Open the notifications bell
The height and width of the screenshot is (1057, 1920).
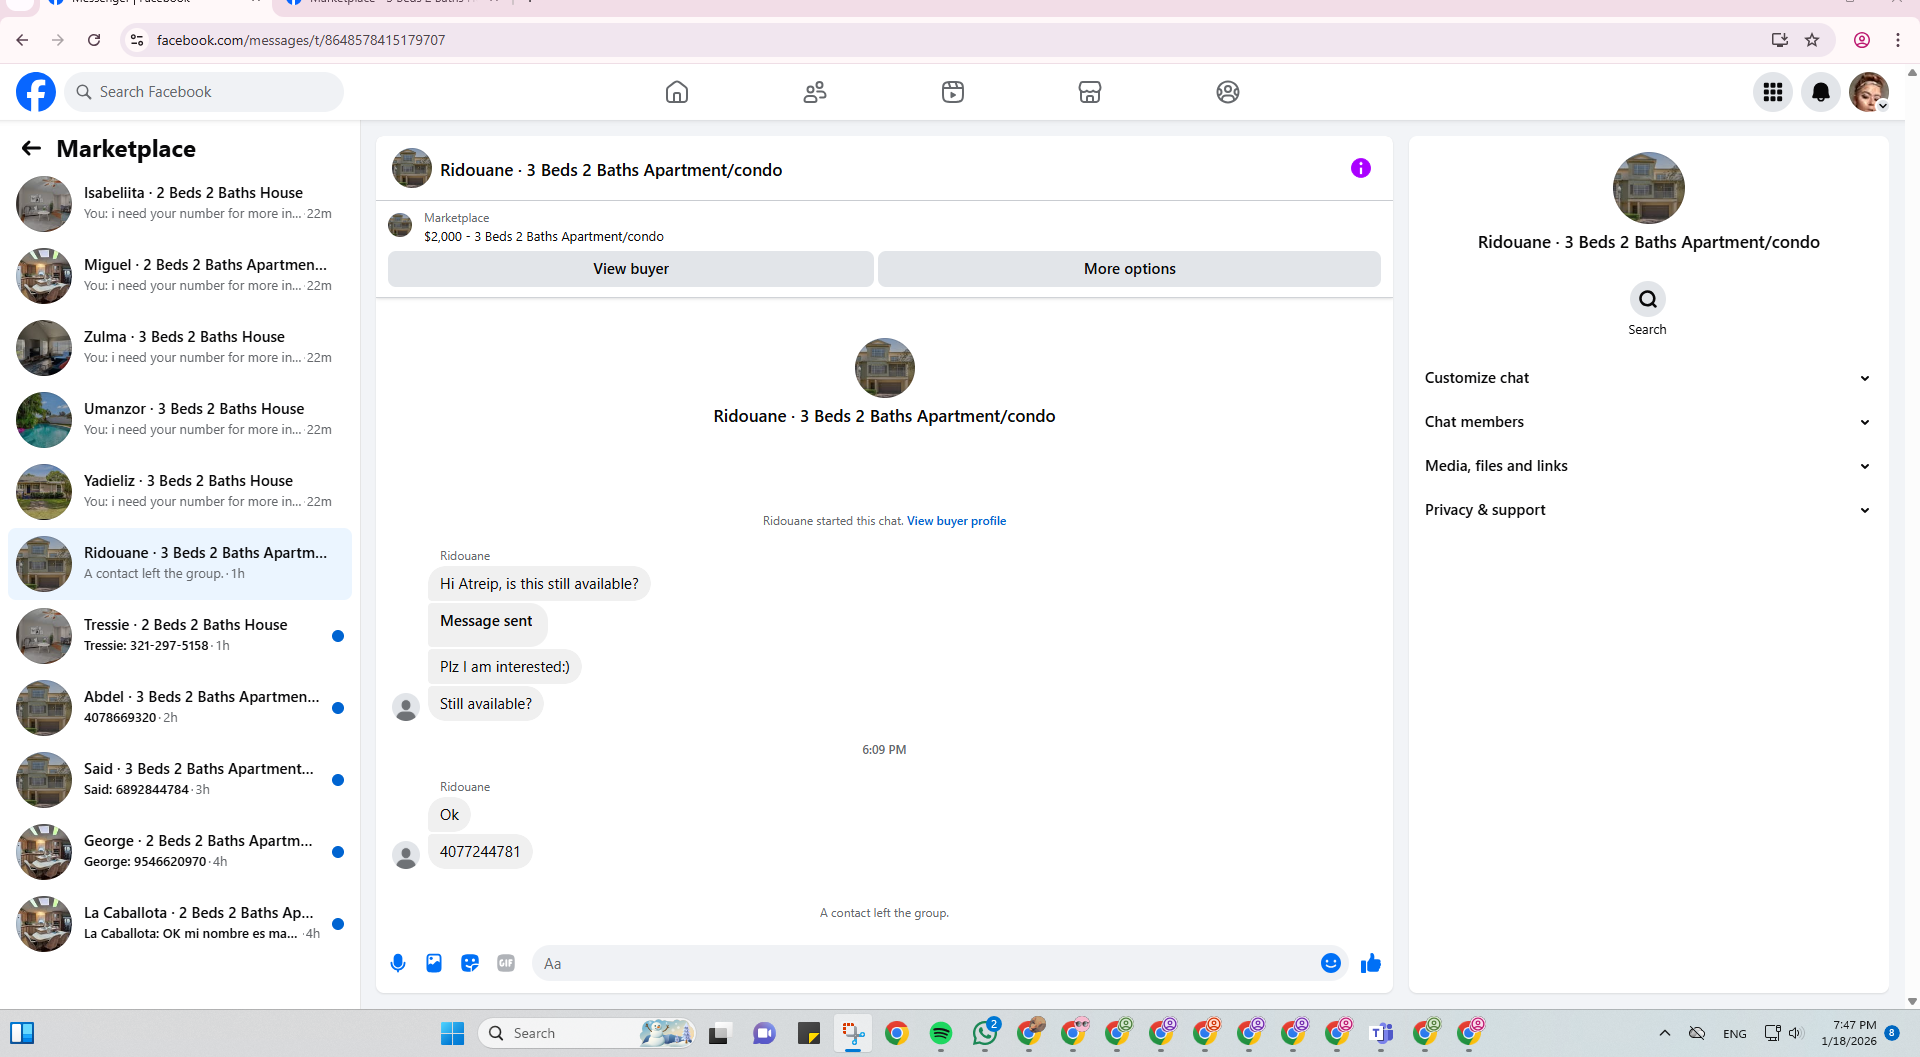pos(1821,92)
